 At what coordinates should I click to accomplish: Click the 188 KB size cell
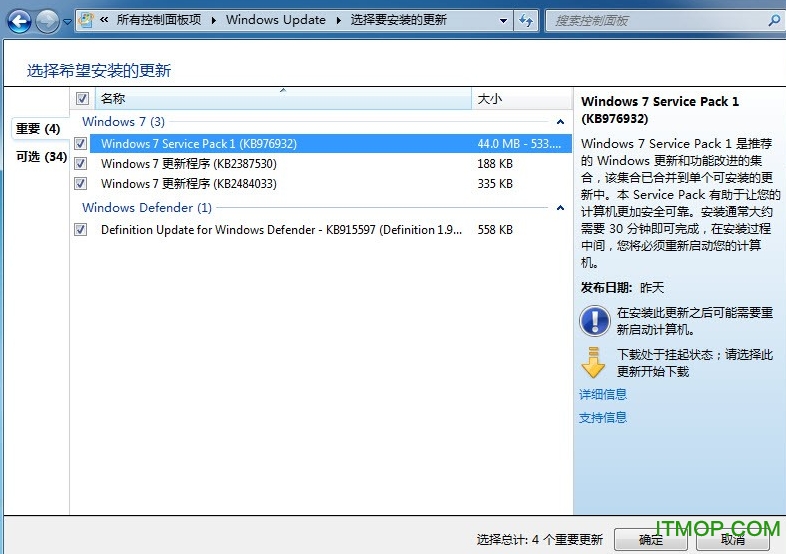[x=495, y=164]
